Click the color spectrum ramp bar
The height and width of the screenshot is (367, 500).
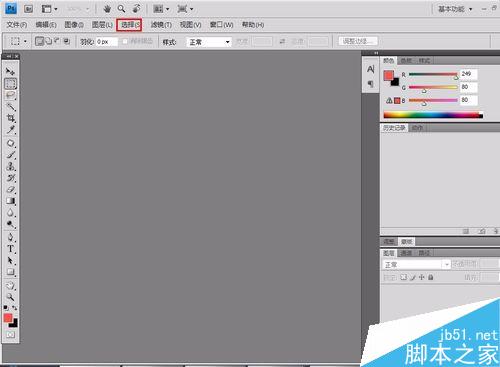pyautogui.click(x=433, y=115)
